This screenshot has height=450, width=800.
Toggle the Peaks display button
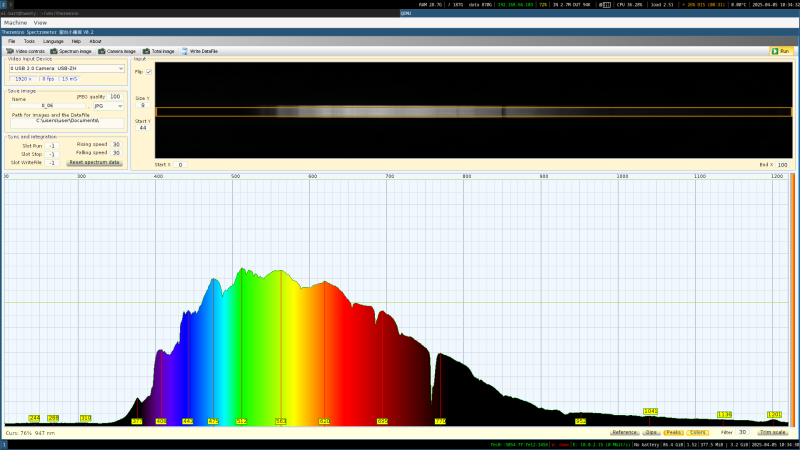(x=674, y=432)
